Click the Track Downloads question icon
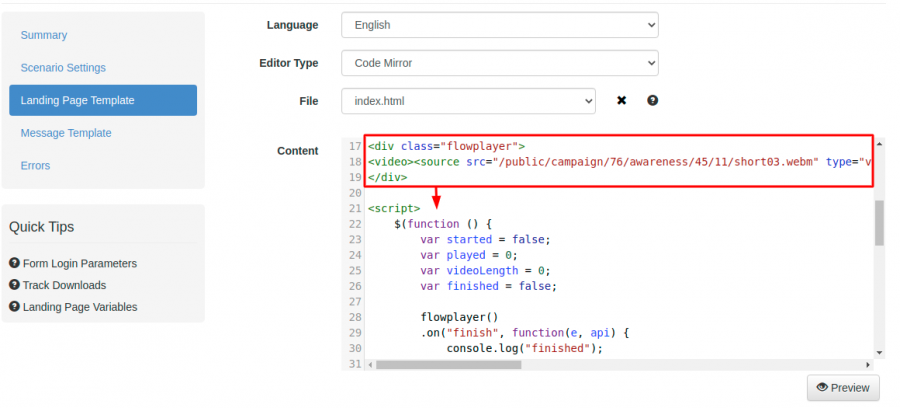Viewport: 900px width, 408px height. coord(14,285)
